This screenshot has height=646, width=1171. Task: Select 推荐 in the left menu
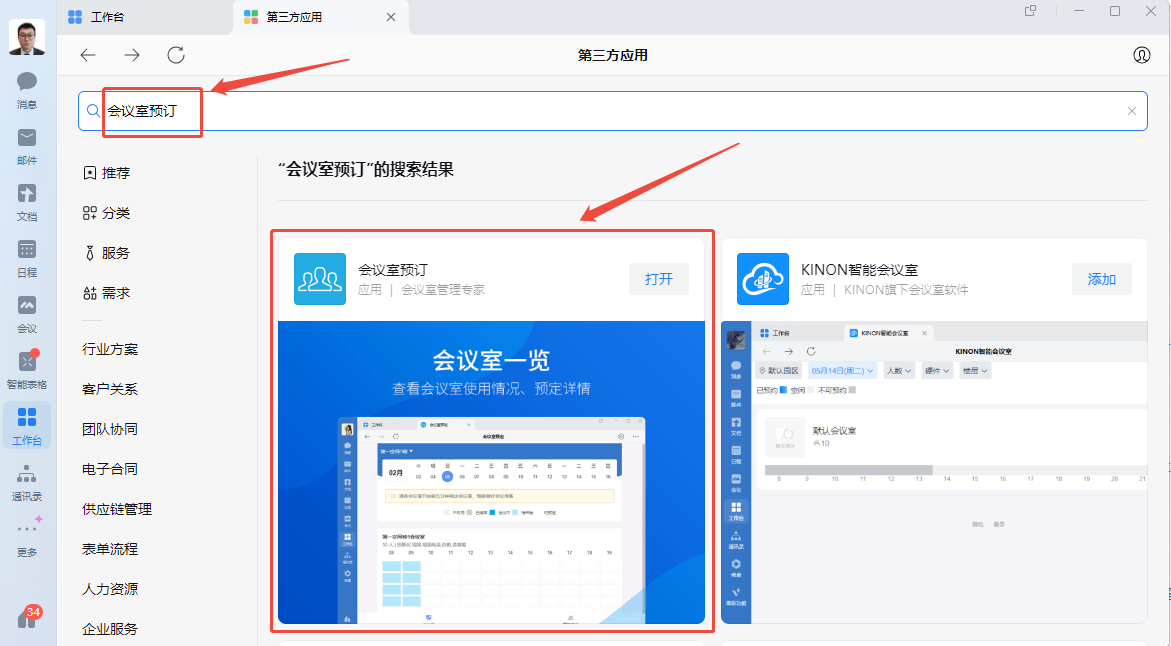point(106,173)
